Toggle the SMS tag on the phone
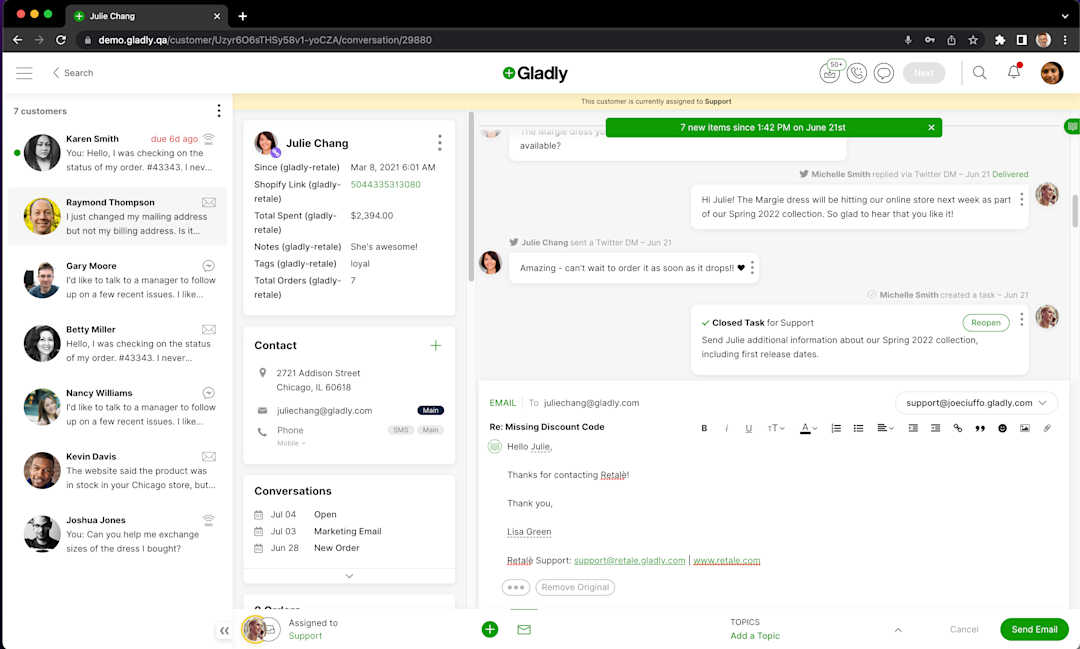1080x649 pixels. (x=401, y=430)
